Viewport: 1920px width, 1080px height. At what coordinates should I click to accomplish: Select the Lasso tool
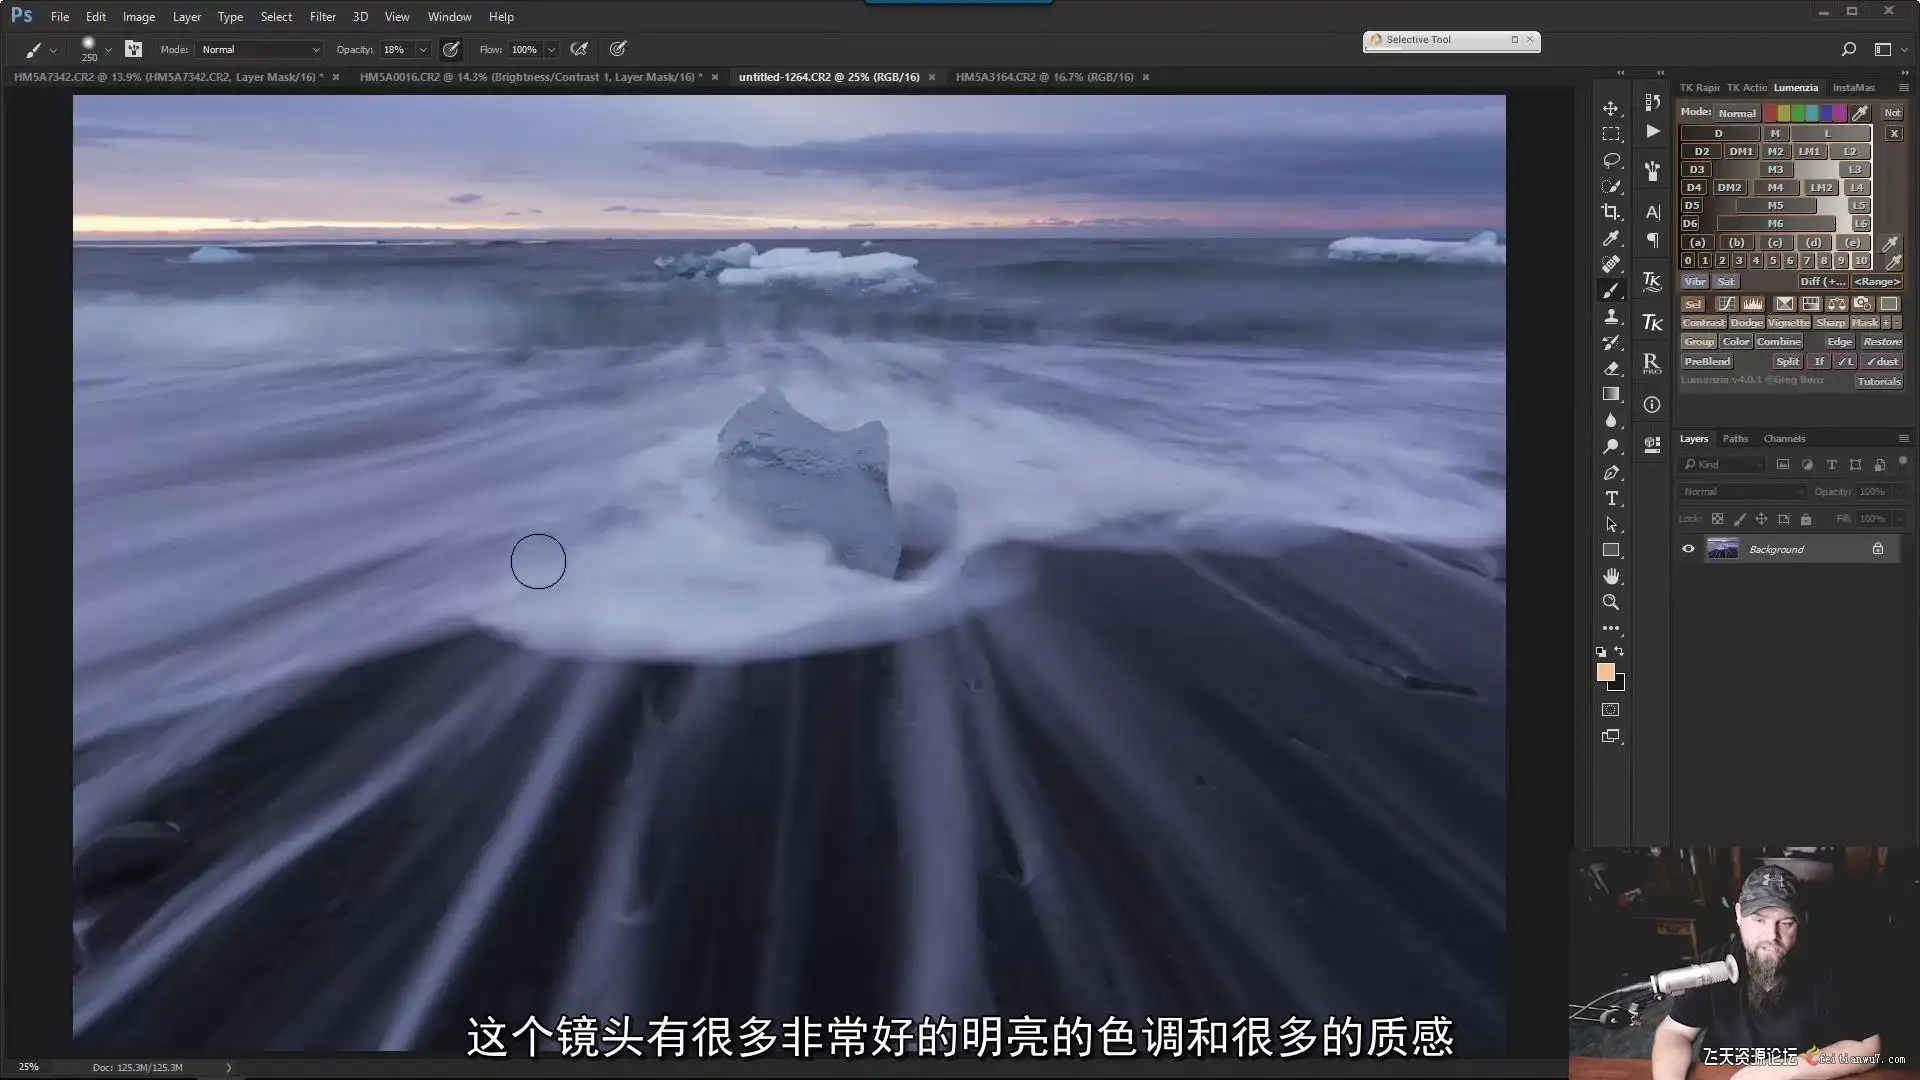coord(1610,160)
